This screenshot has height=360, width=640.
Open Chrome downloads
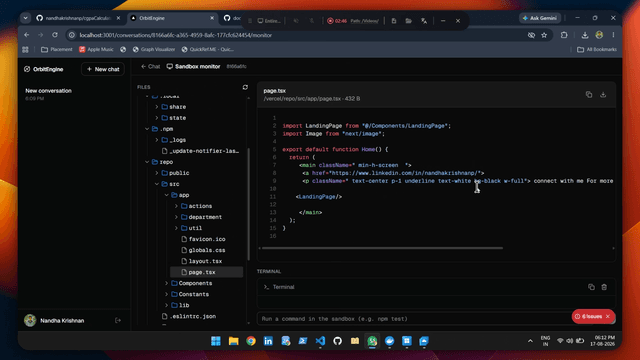pos(584,35)
